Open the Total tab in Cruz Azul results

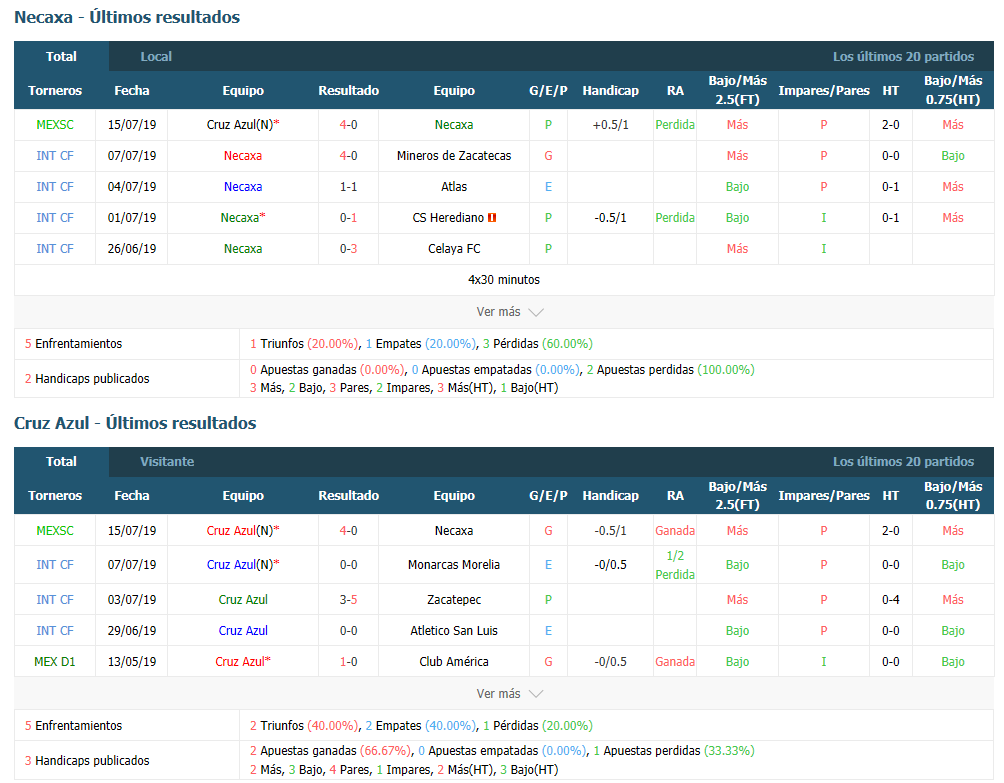click(61, 462)
